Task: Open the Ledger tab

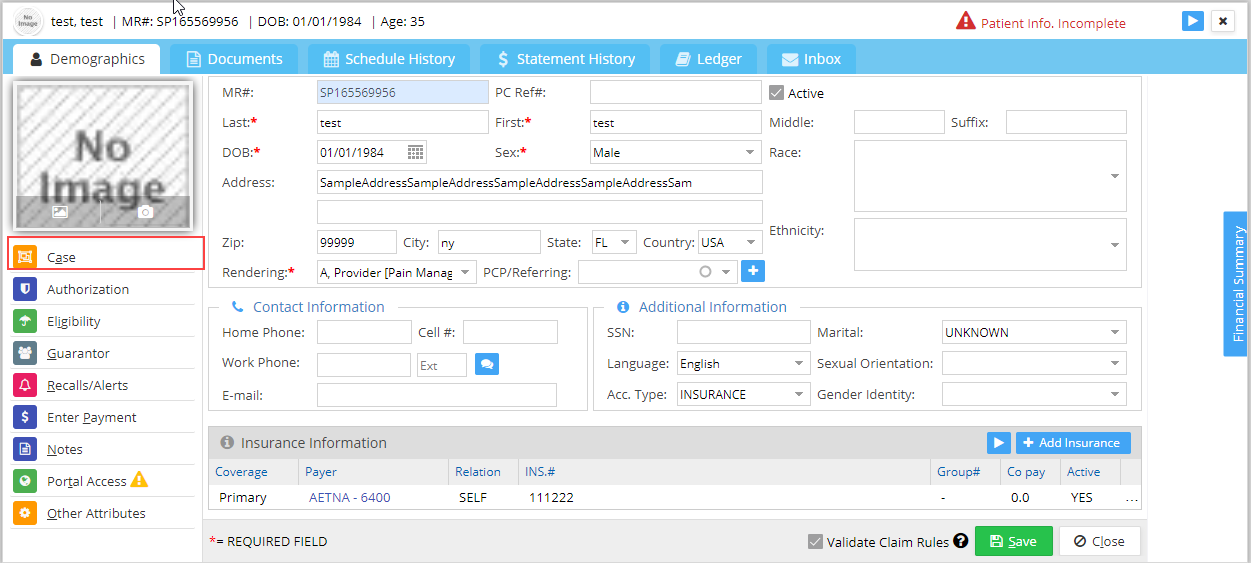Action: coord(708,59)
